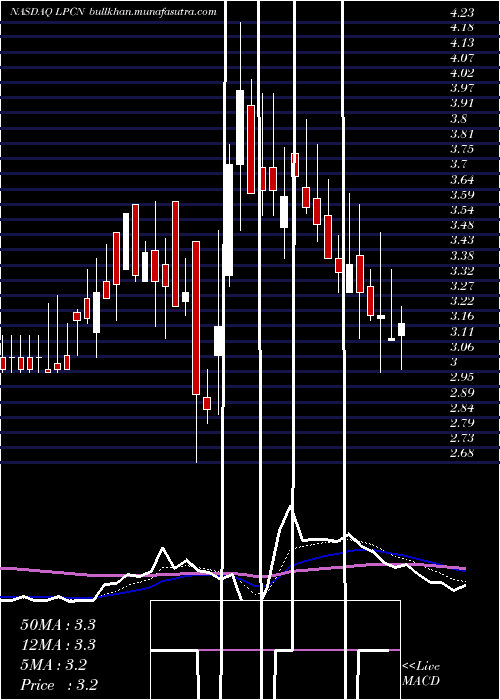This screenshot has width=500, height=700.
Task: Select the 12MA : 3.3 indicator text
Action: coord(58,645)
